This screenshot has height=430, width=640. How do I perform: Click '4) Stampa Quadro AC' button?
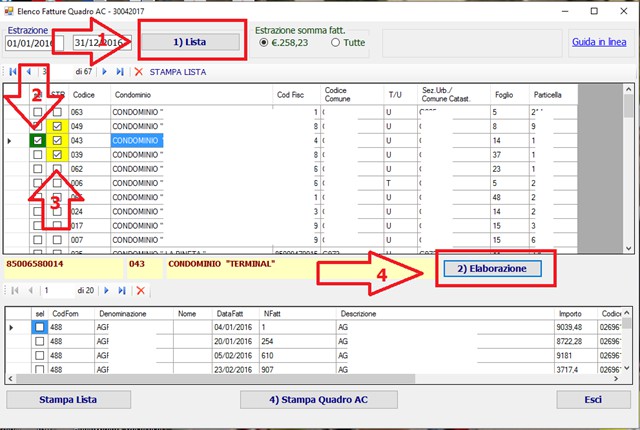tap(319, 399)
